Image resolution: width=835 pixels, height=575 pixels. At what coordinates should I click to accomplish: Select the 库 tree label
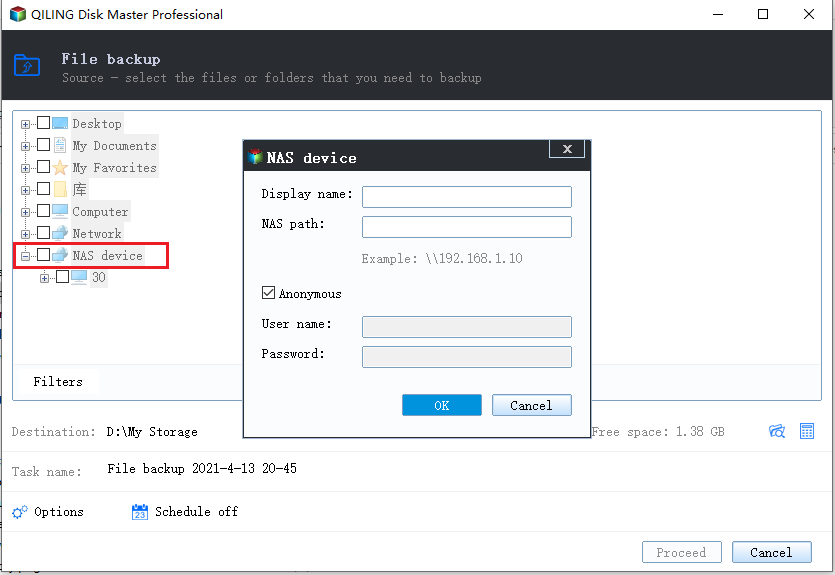click(x=79, y=189)
